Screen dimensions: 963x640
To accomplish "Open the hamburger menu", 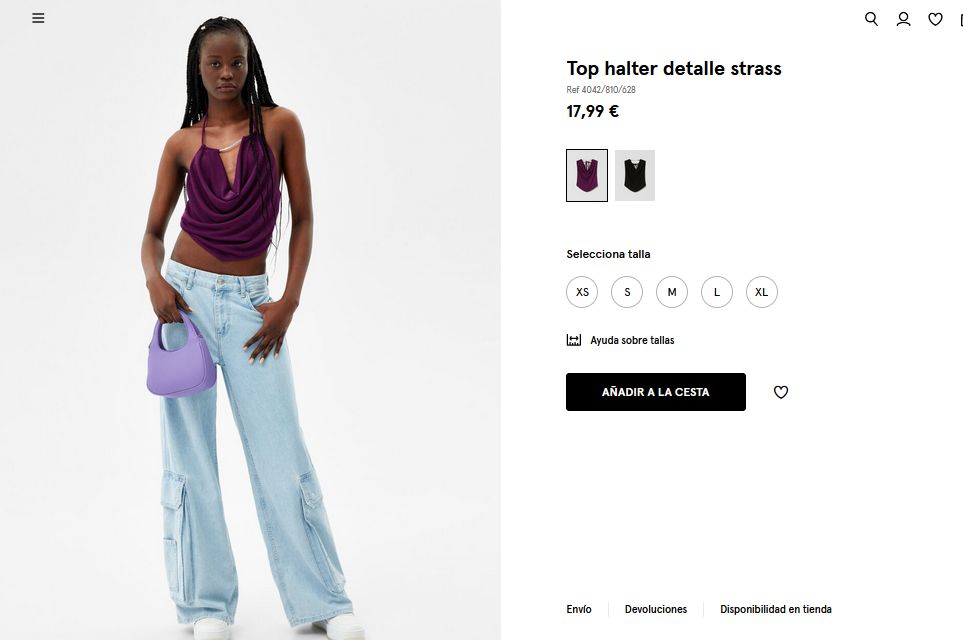I will [38, 18].
